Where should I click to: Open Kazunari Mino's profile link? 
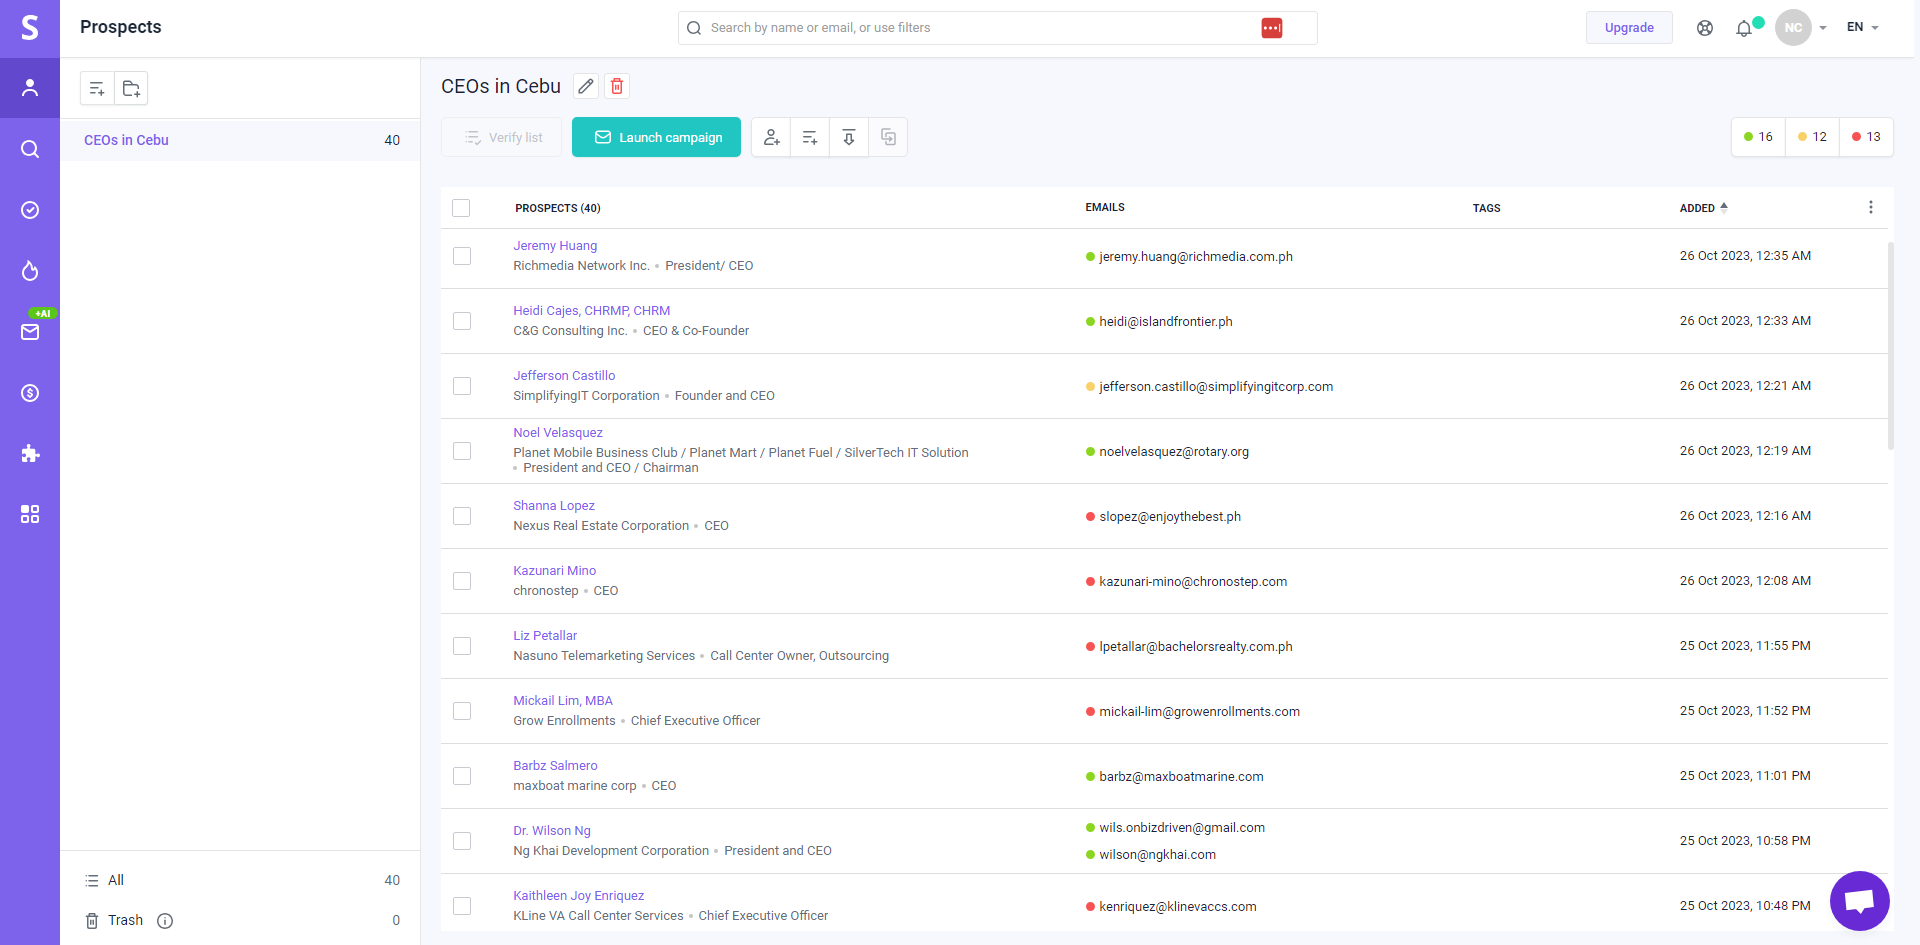[x=554, y=571]
